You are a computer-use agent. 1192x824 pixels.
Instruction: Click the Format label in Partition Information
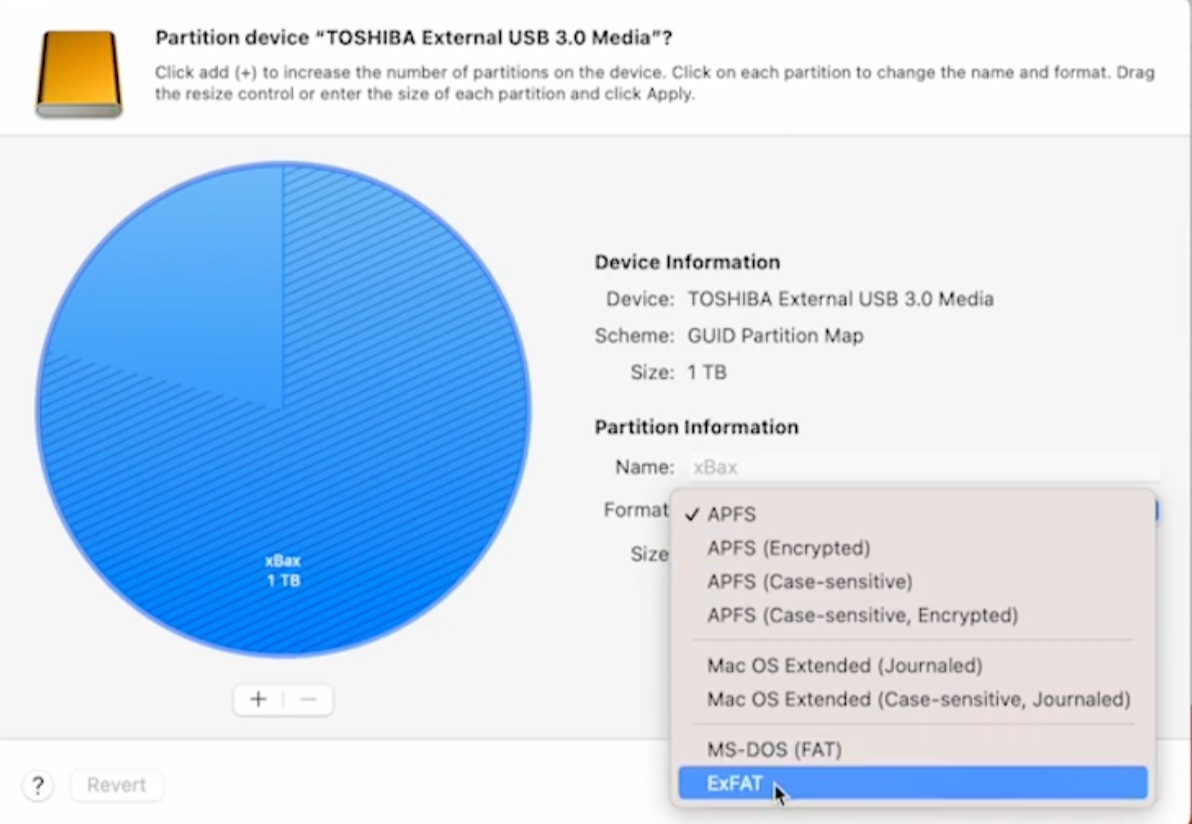click(636, 510)
